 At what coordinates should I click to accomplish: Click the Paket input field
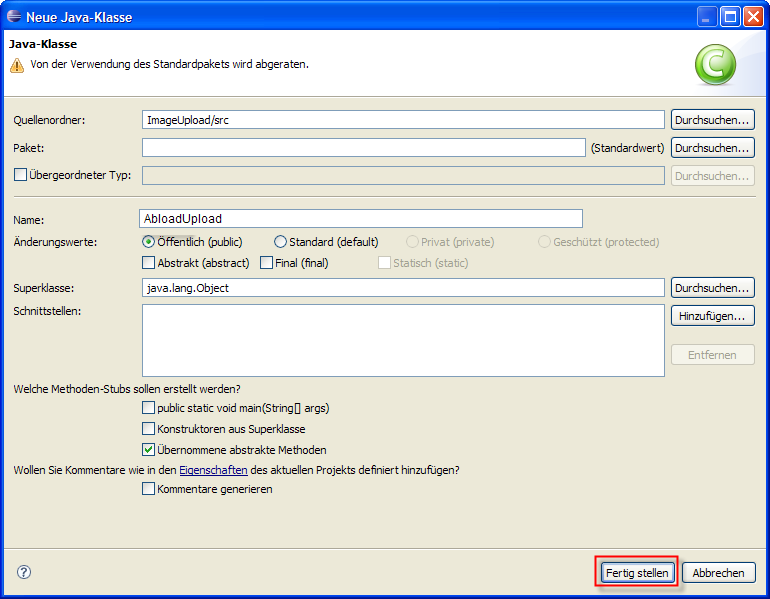coord(363,148)
